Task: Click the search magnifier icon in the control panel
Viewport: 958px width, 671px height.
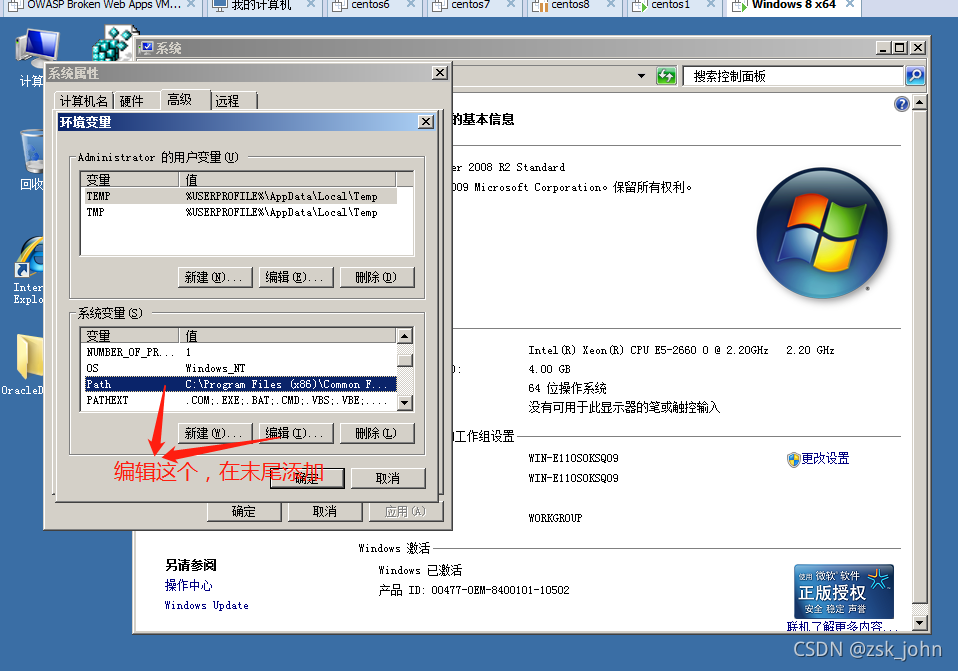Action: (x=915, y=76)
